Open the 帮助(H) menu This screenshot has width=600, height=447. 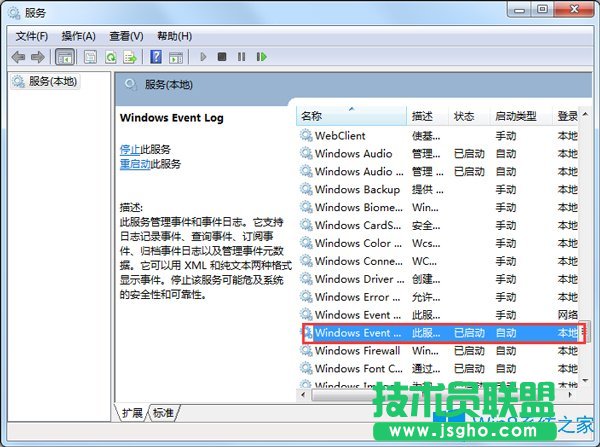click(174, 36)
